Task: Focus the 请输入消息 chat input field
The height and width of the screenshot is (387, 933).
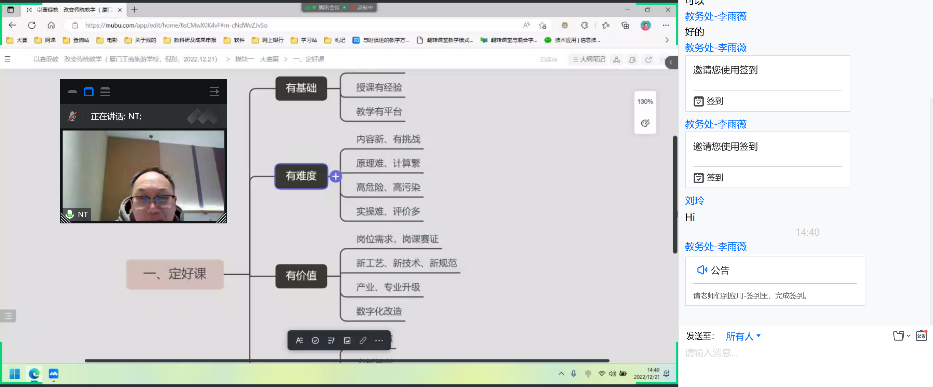Action: pos(806,353)
